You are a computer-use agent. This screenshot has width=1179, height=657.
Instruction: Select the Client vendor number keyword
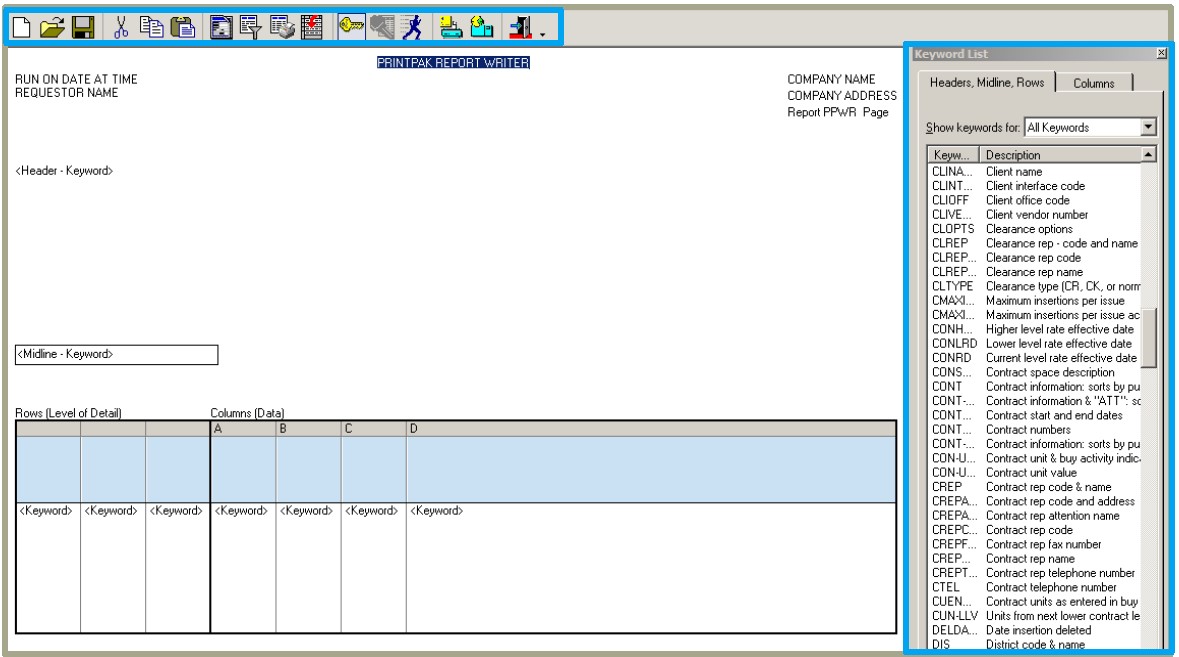tap(1035, 214)
